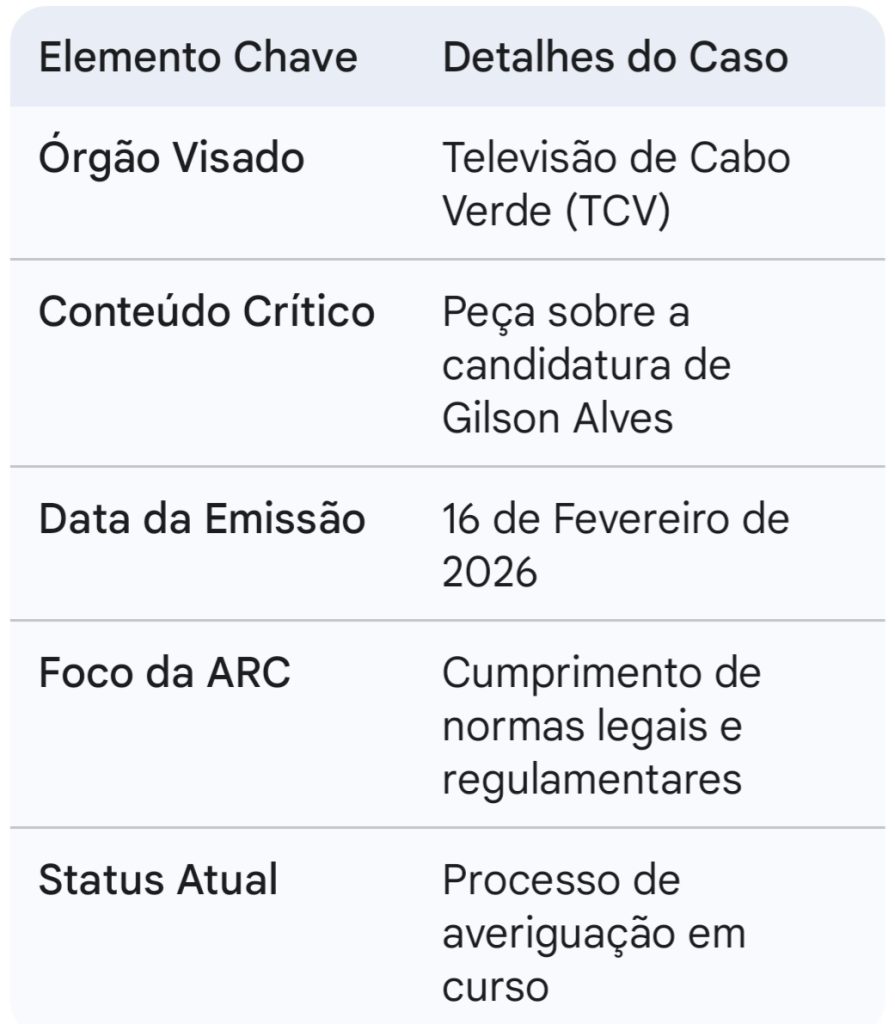Select the year '2026' in the date cell
Image resolution: width=895 pixels, height=1024 pixels.
(x=490, y=573)
